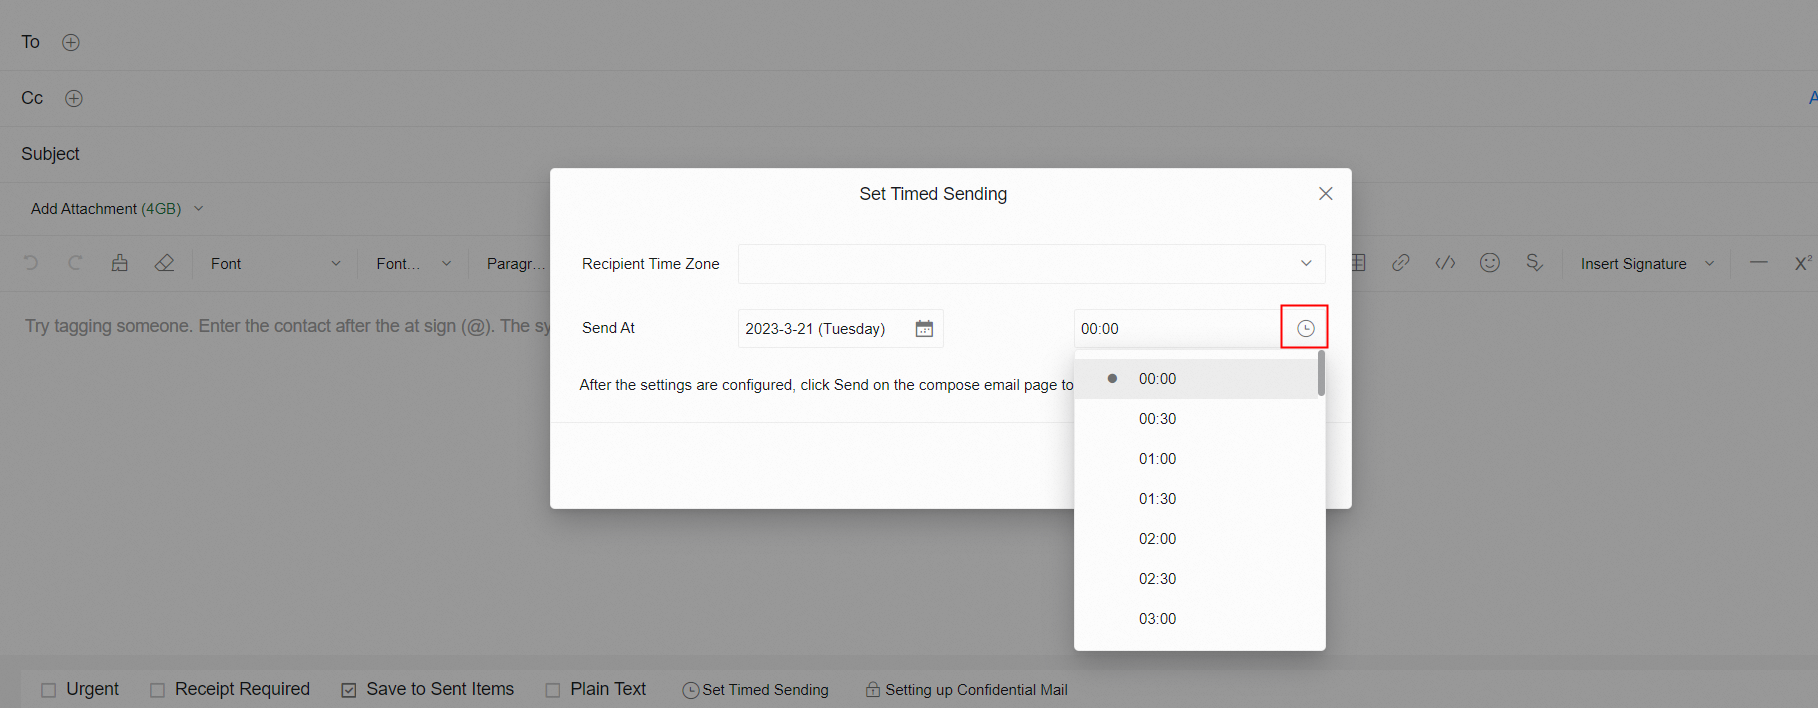Click the Send At date field
The image size is (1818, 708).
coord(840,329)
